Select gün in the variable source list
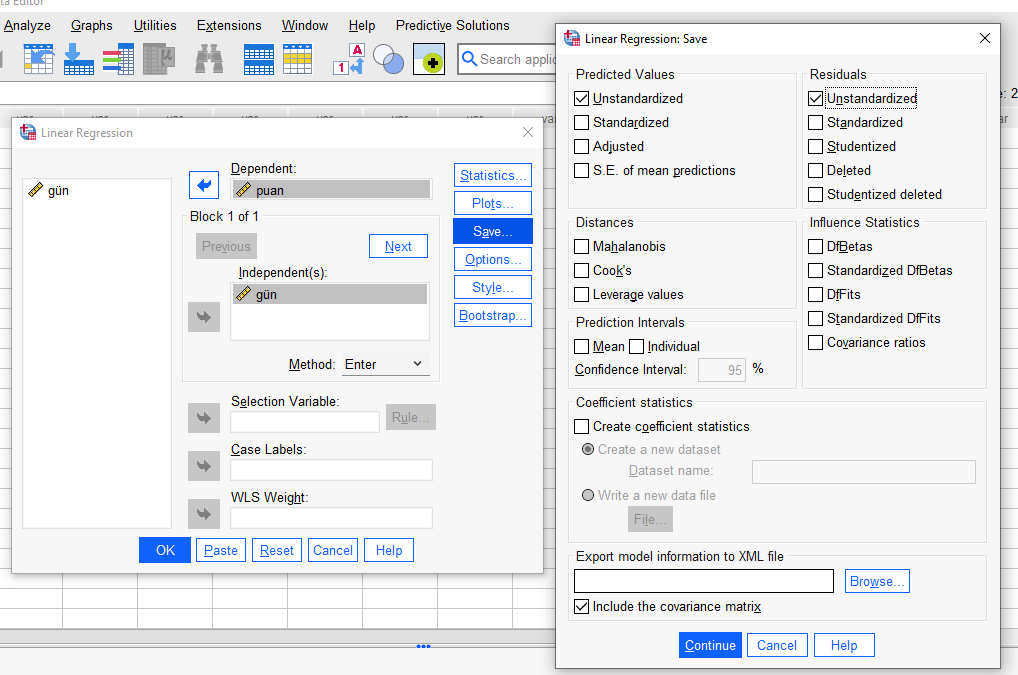 [x=58, y=190]
